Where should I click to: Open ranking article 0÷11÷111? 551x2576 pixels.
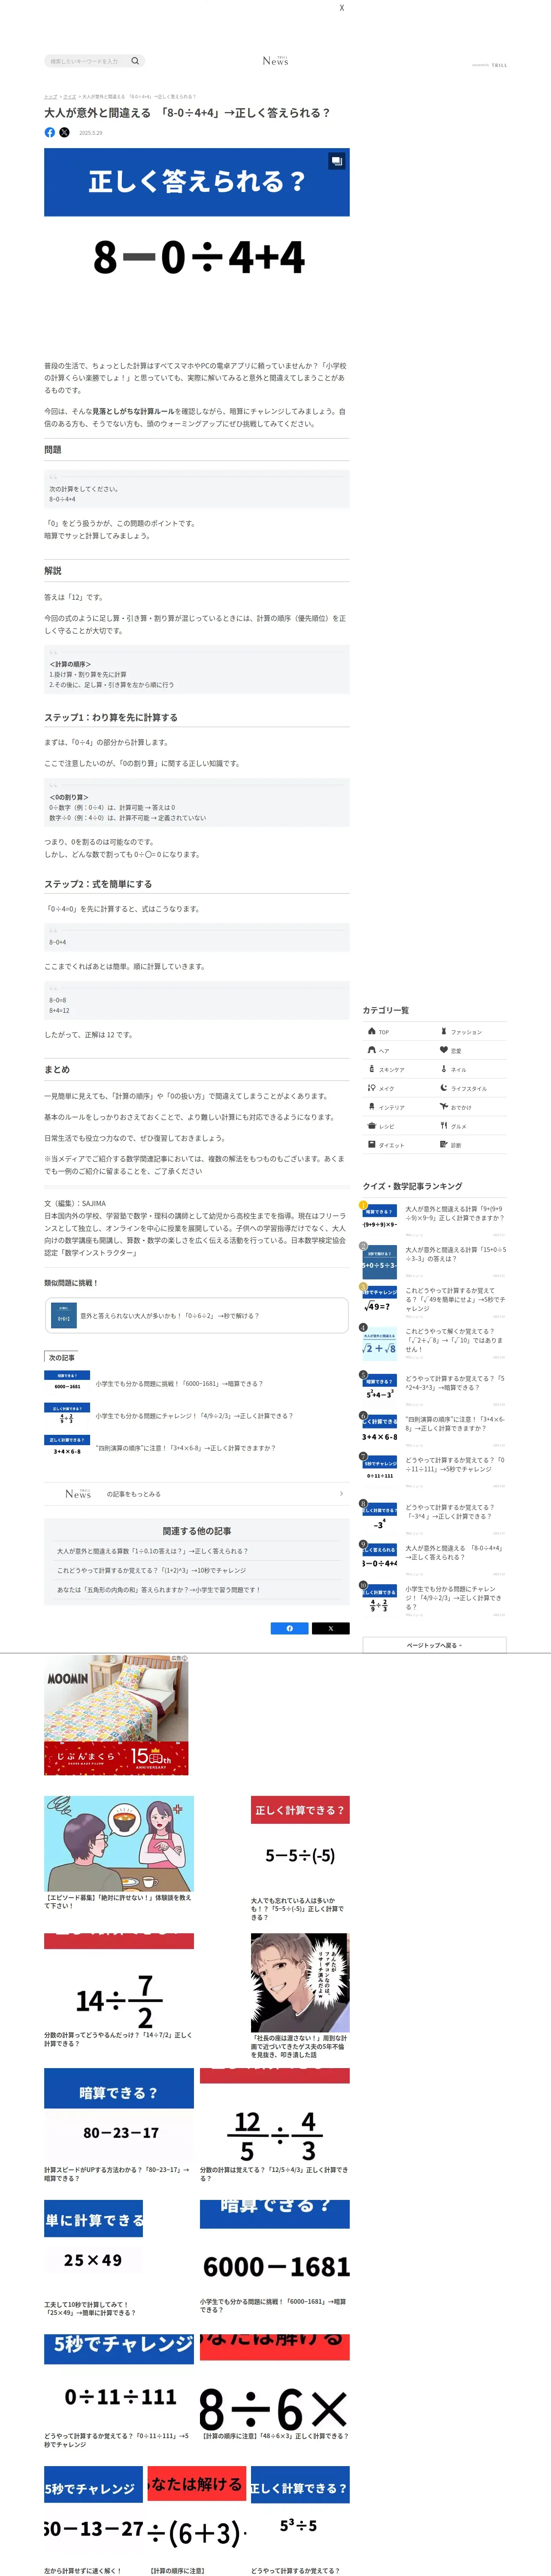[x=455, y=1465]
